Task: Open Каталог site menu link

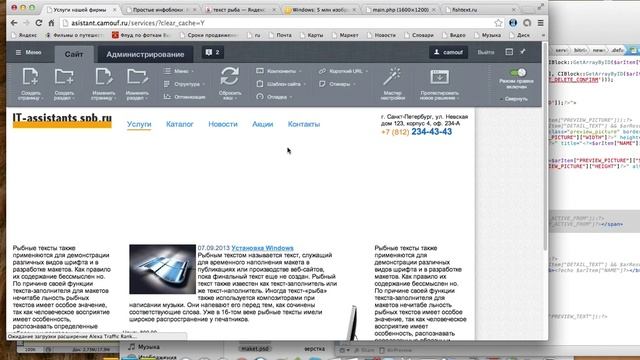Action: pos(180,124)
